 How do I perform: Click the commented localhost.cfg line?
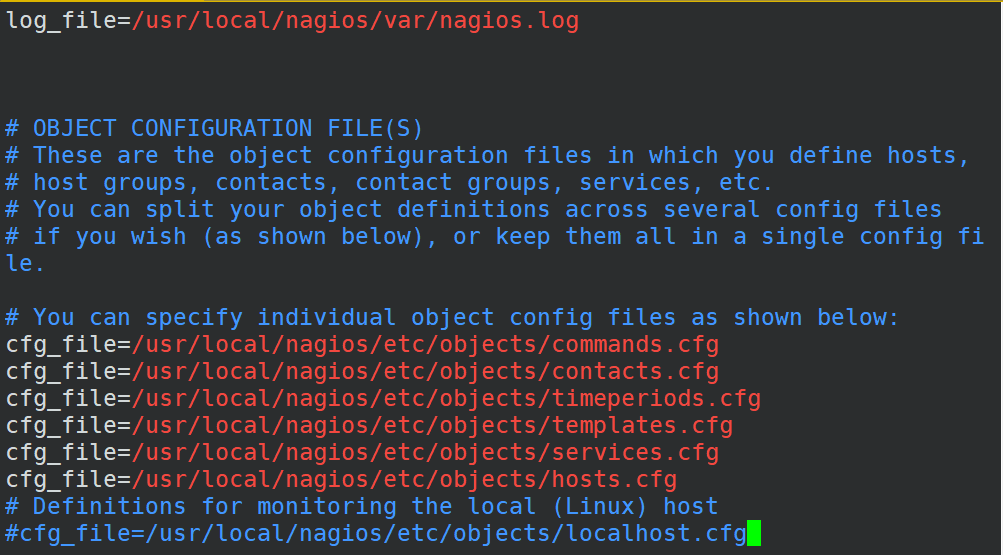[376, 533]
